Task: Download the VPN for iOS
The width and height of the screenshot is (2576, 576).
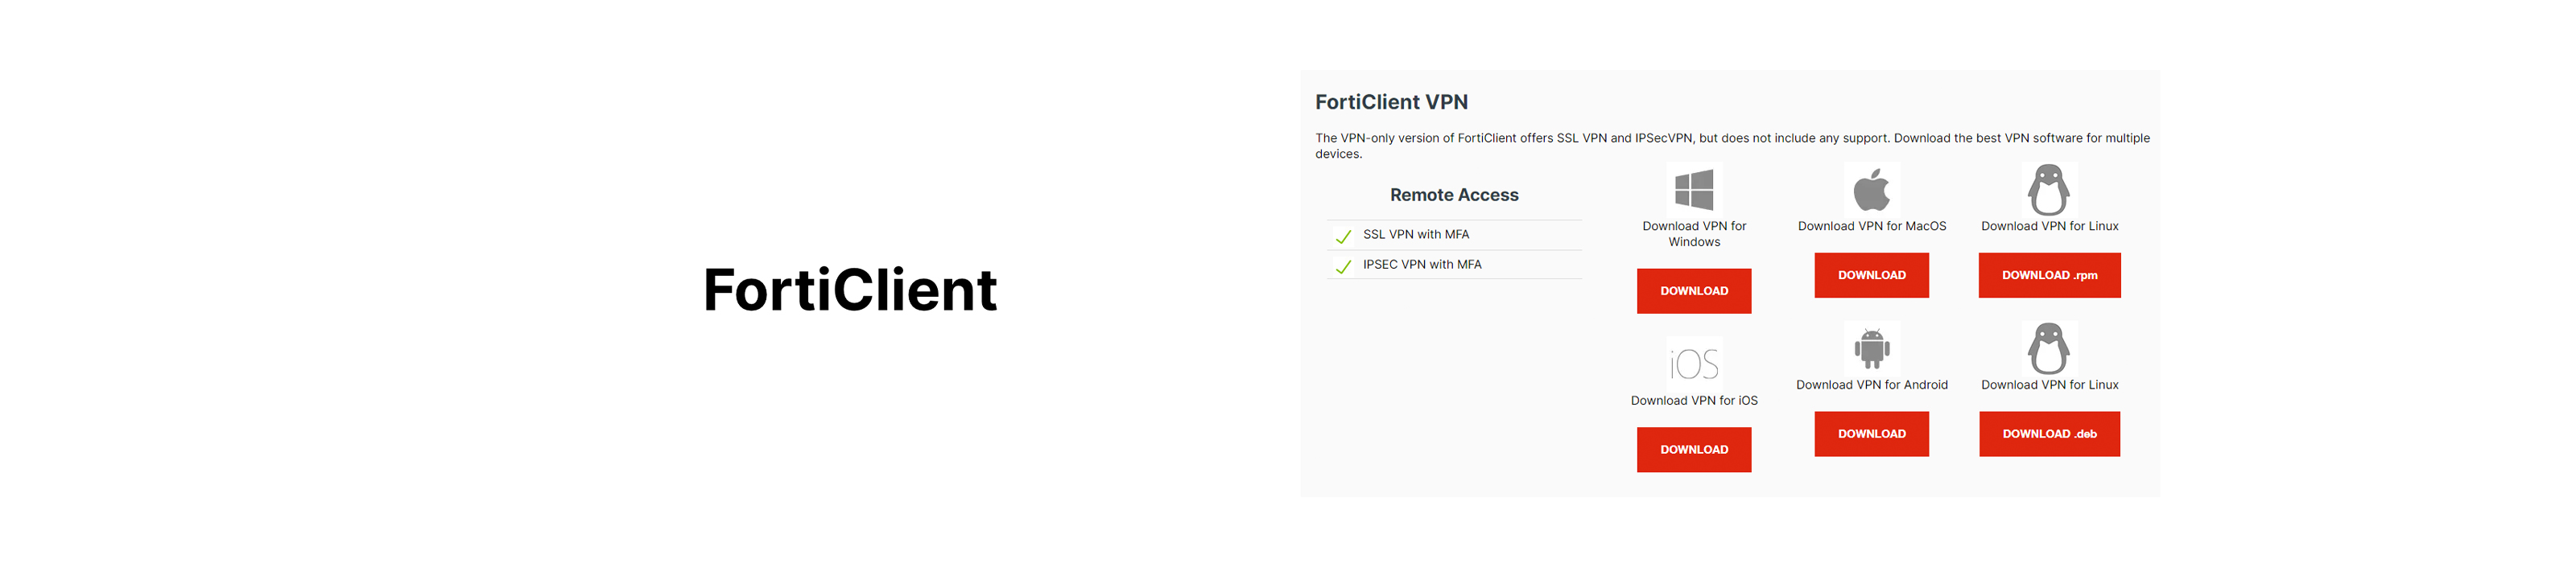Action: (1694, 449)
